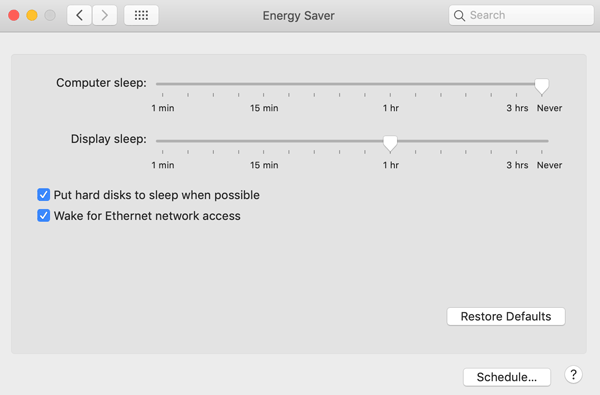Set Computer sleep to the 1 min tick
This screenshot has height=395, width=600.
tap(163, 84)
